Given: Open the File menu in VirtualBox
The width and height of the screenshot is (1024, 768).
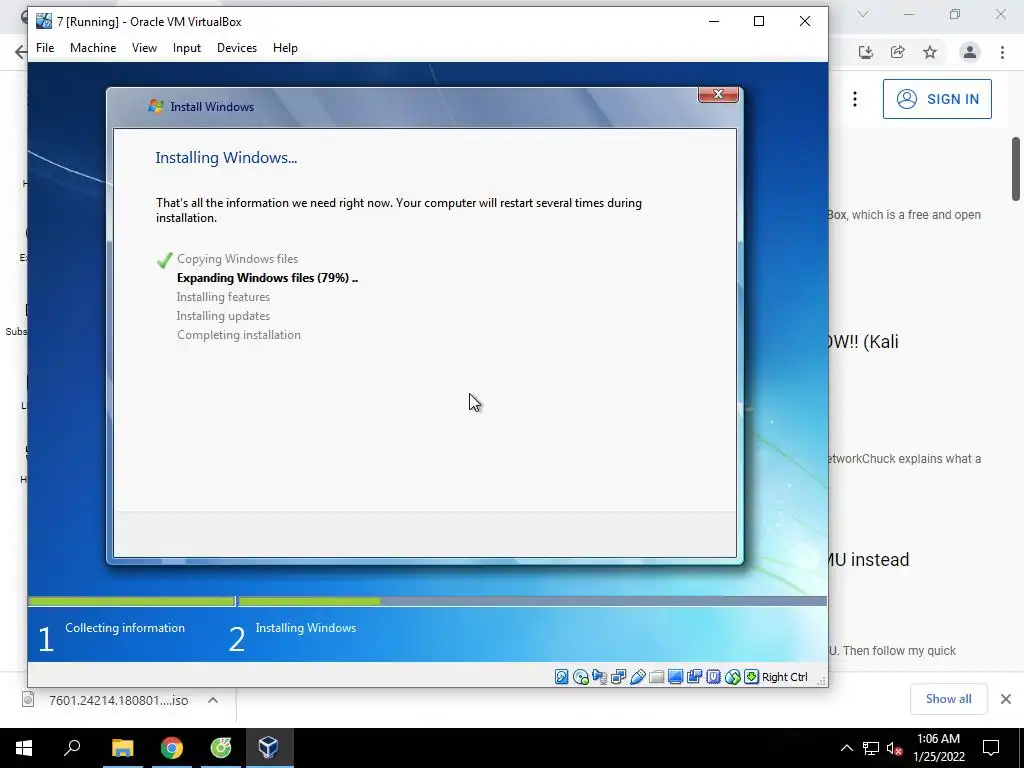Looking at the screenshot, I should (45, 48).
